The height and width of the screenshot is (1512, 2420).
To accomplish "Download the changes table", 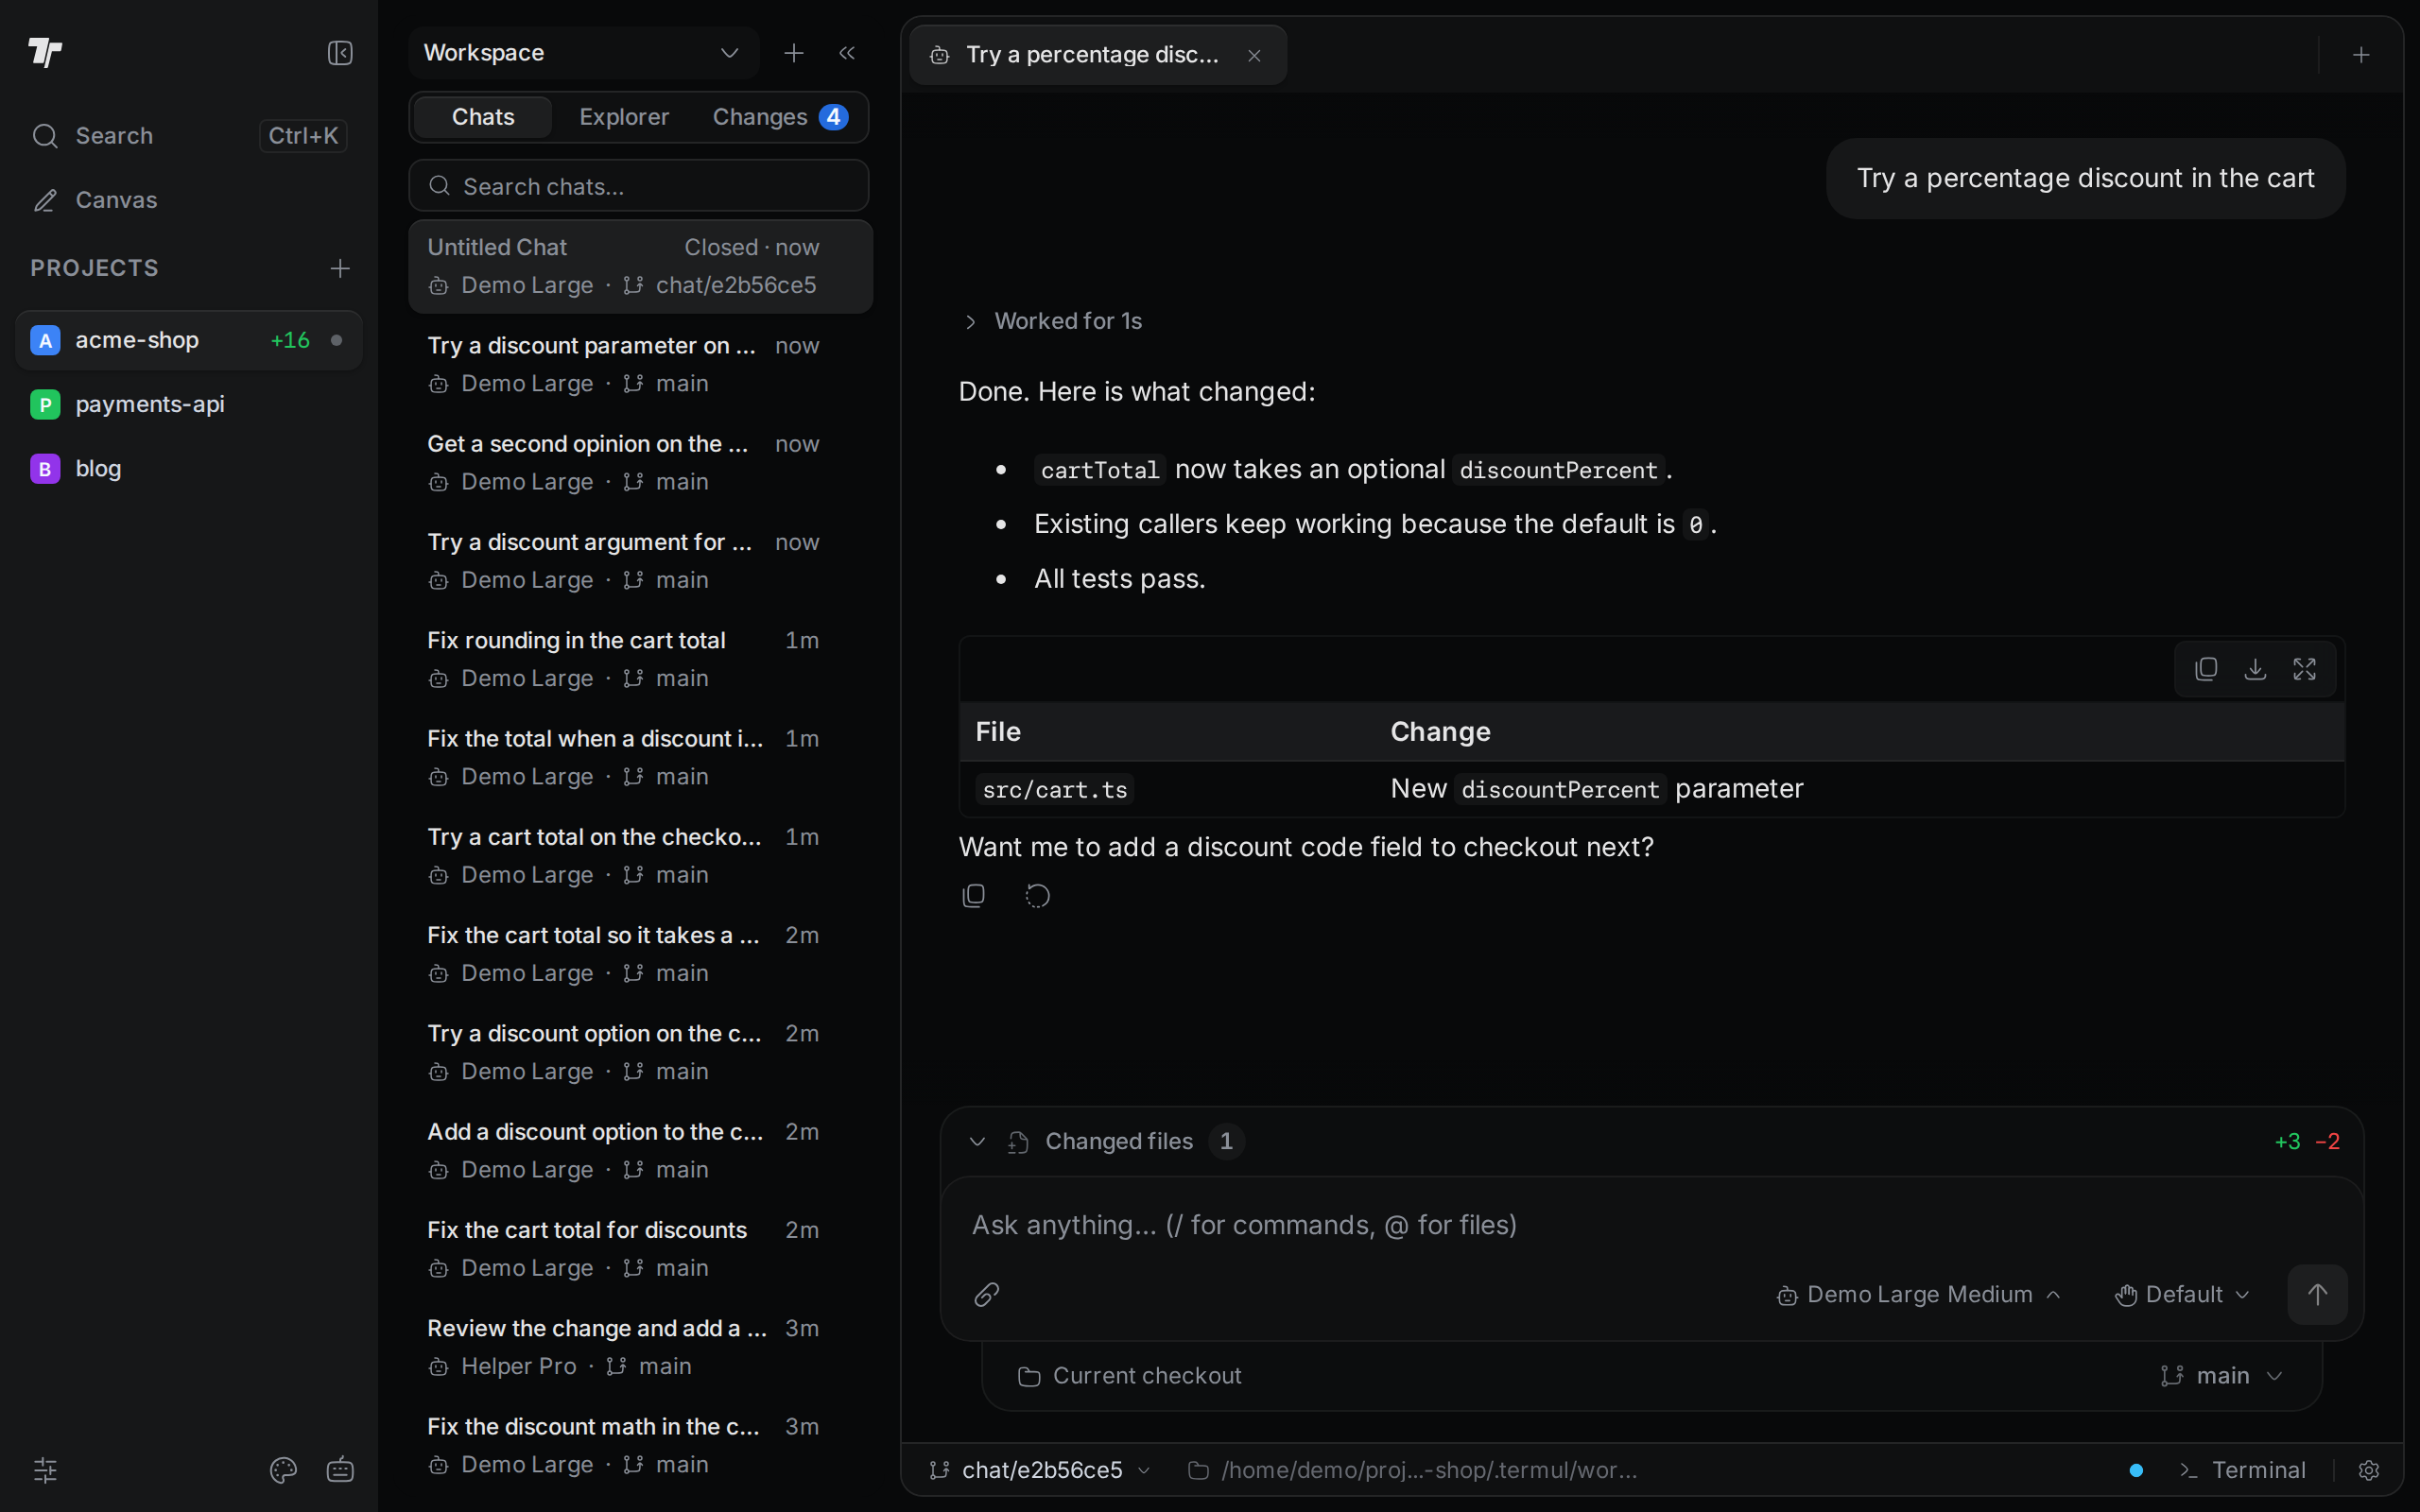I will 2255,669.
